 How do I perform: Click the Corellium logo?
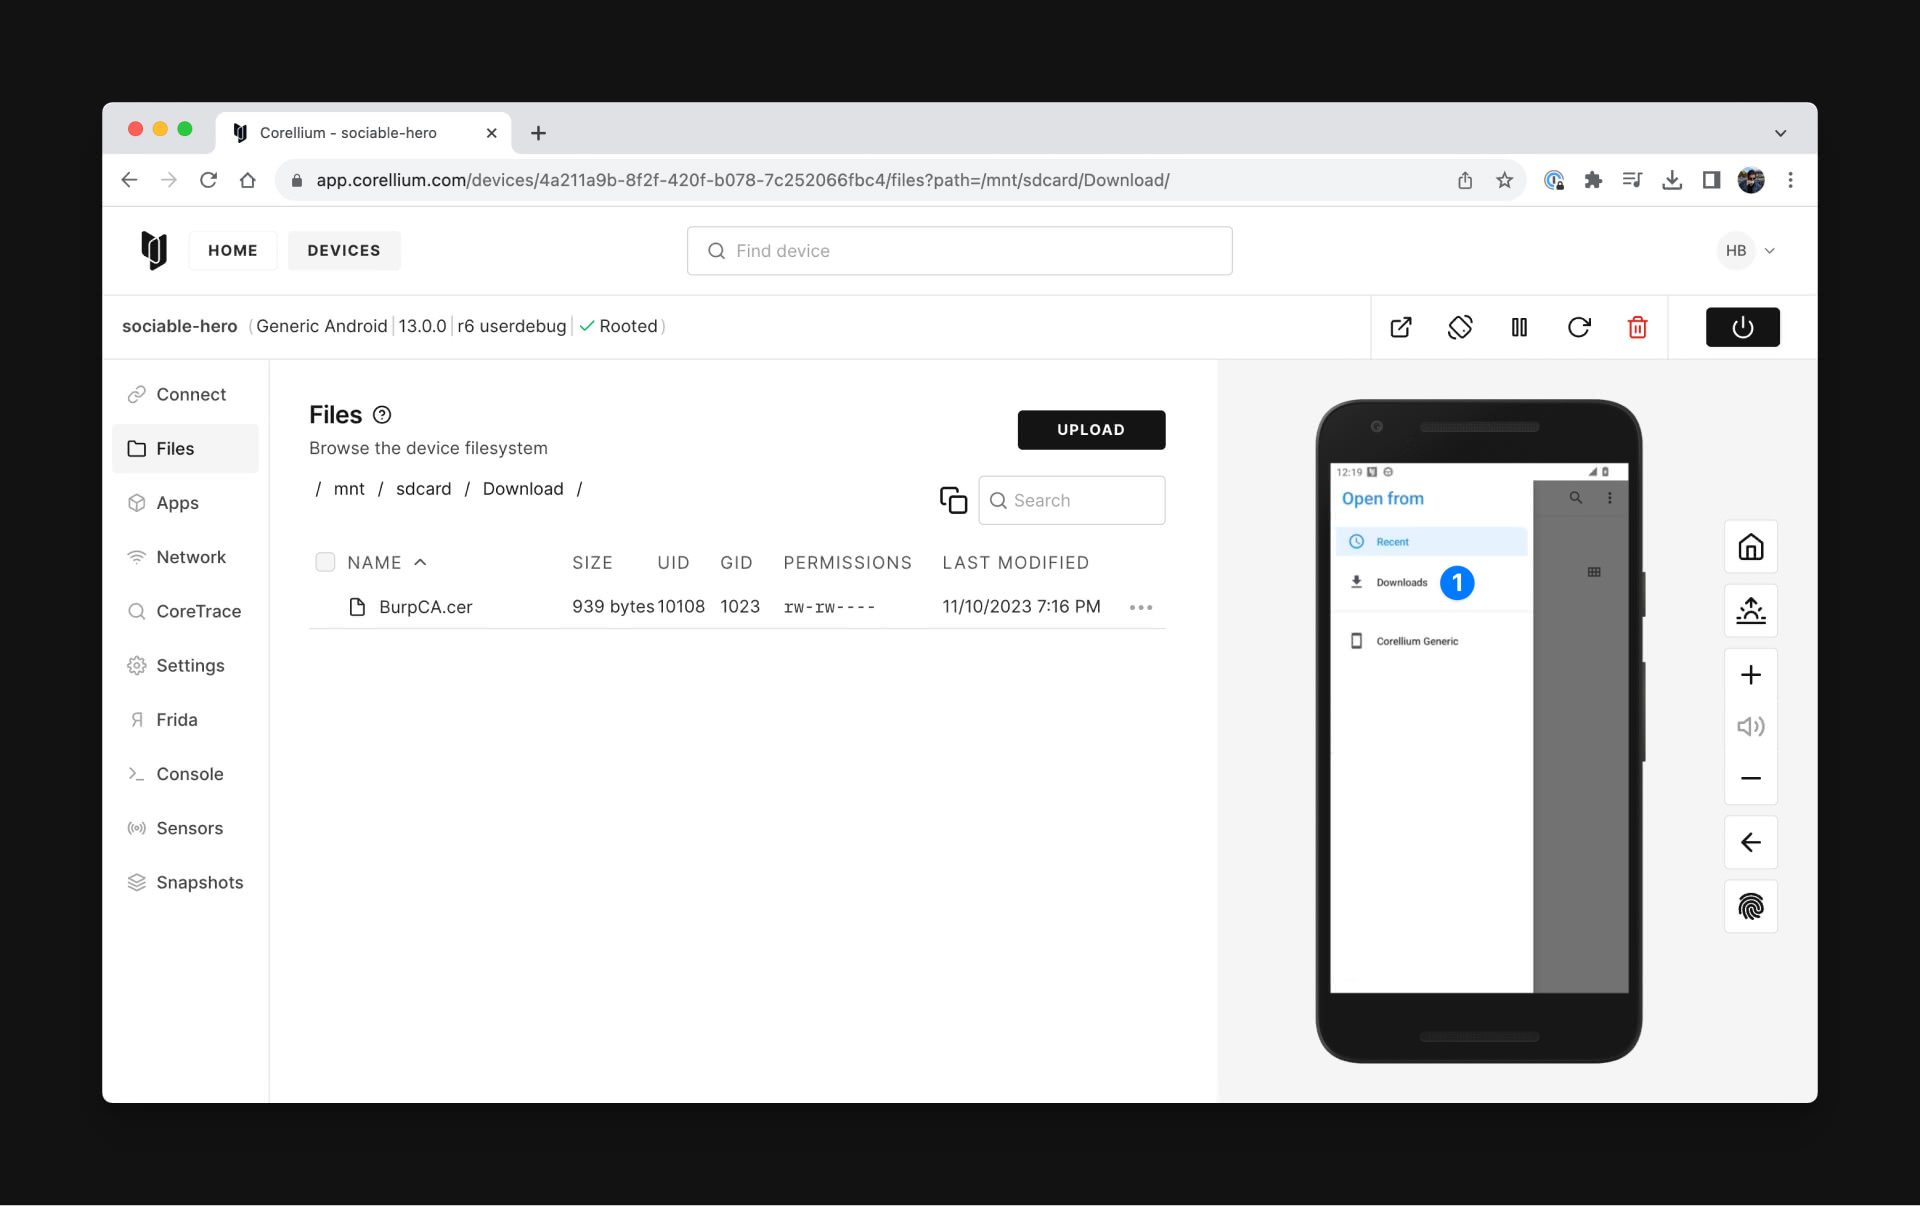tap(153, 250)
